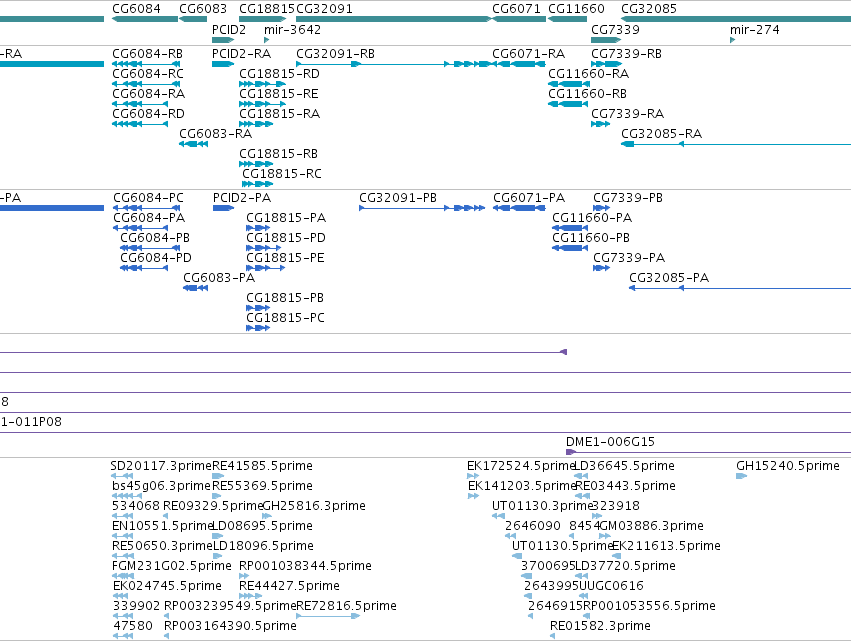Select protein CG7339-PA
The width and height of the screenshot is (851, 641).
pyautogui.click(x=629, y=258)
